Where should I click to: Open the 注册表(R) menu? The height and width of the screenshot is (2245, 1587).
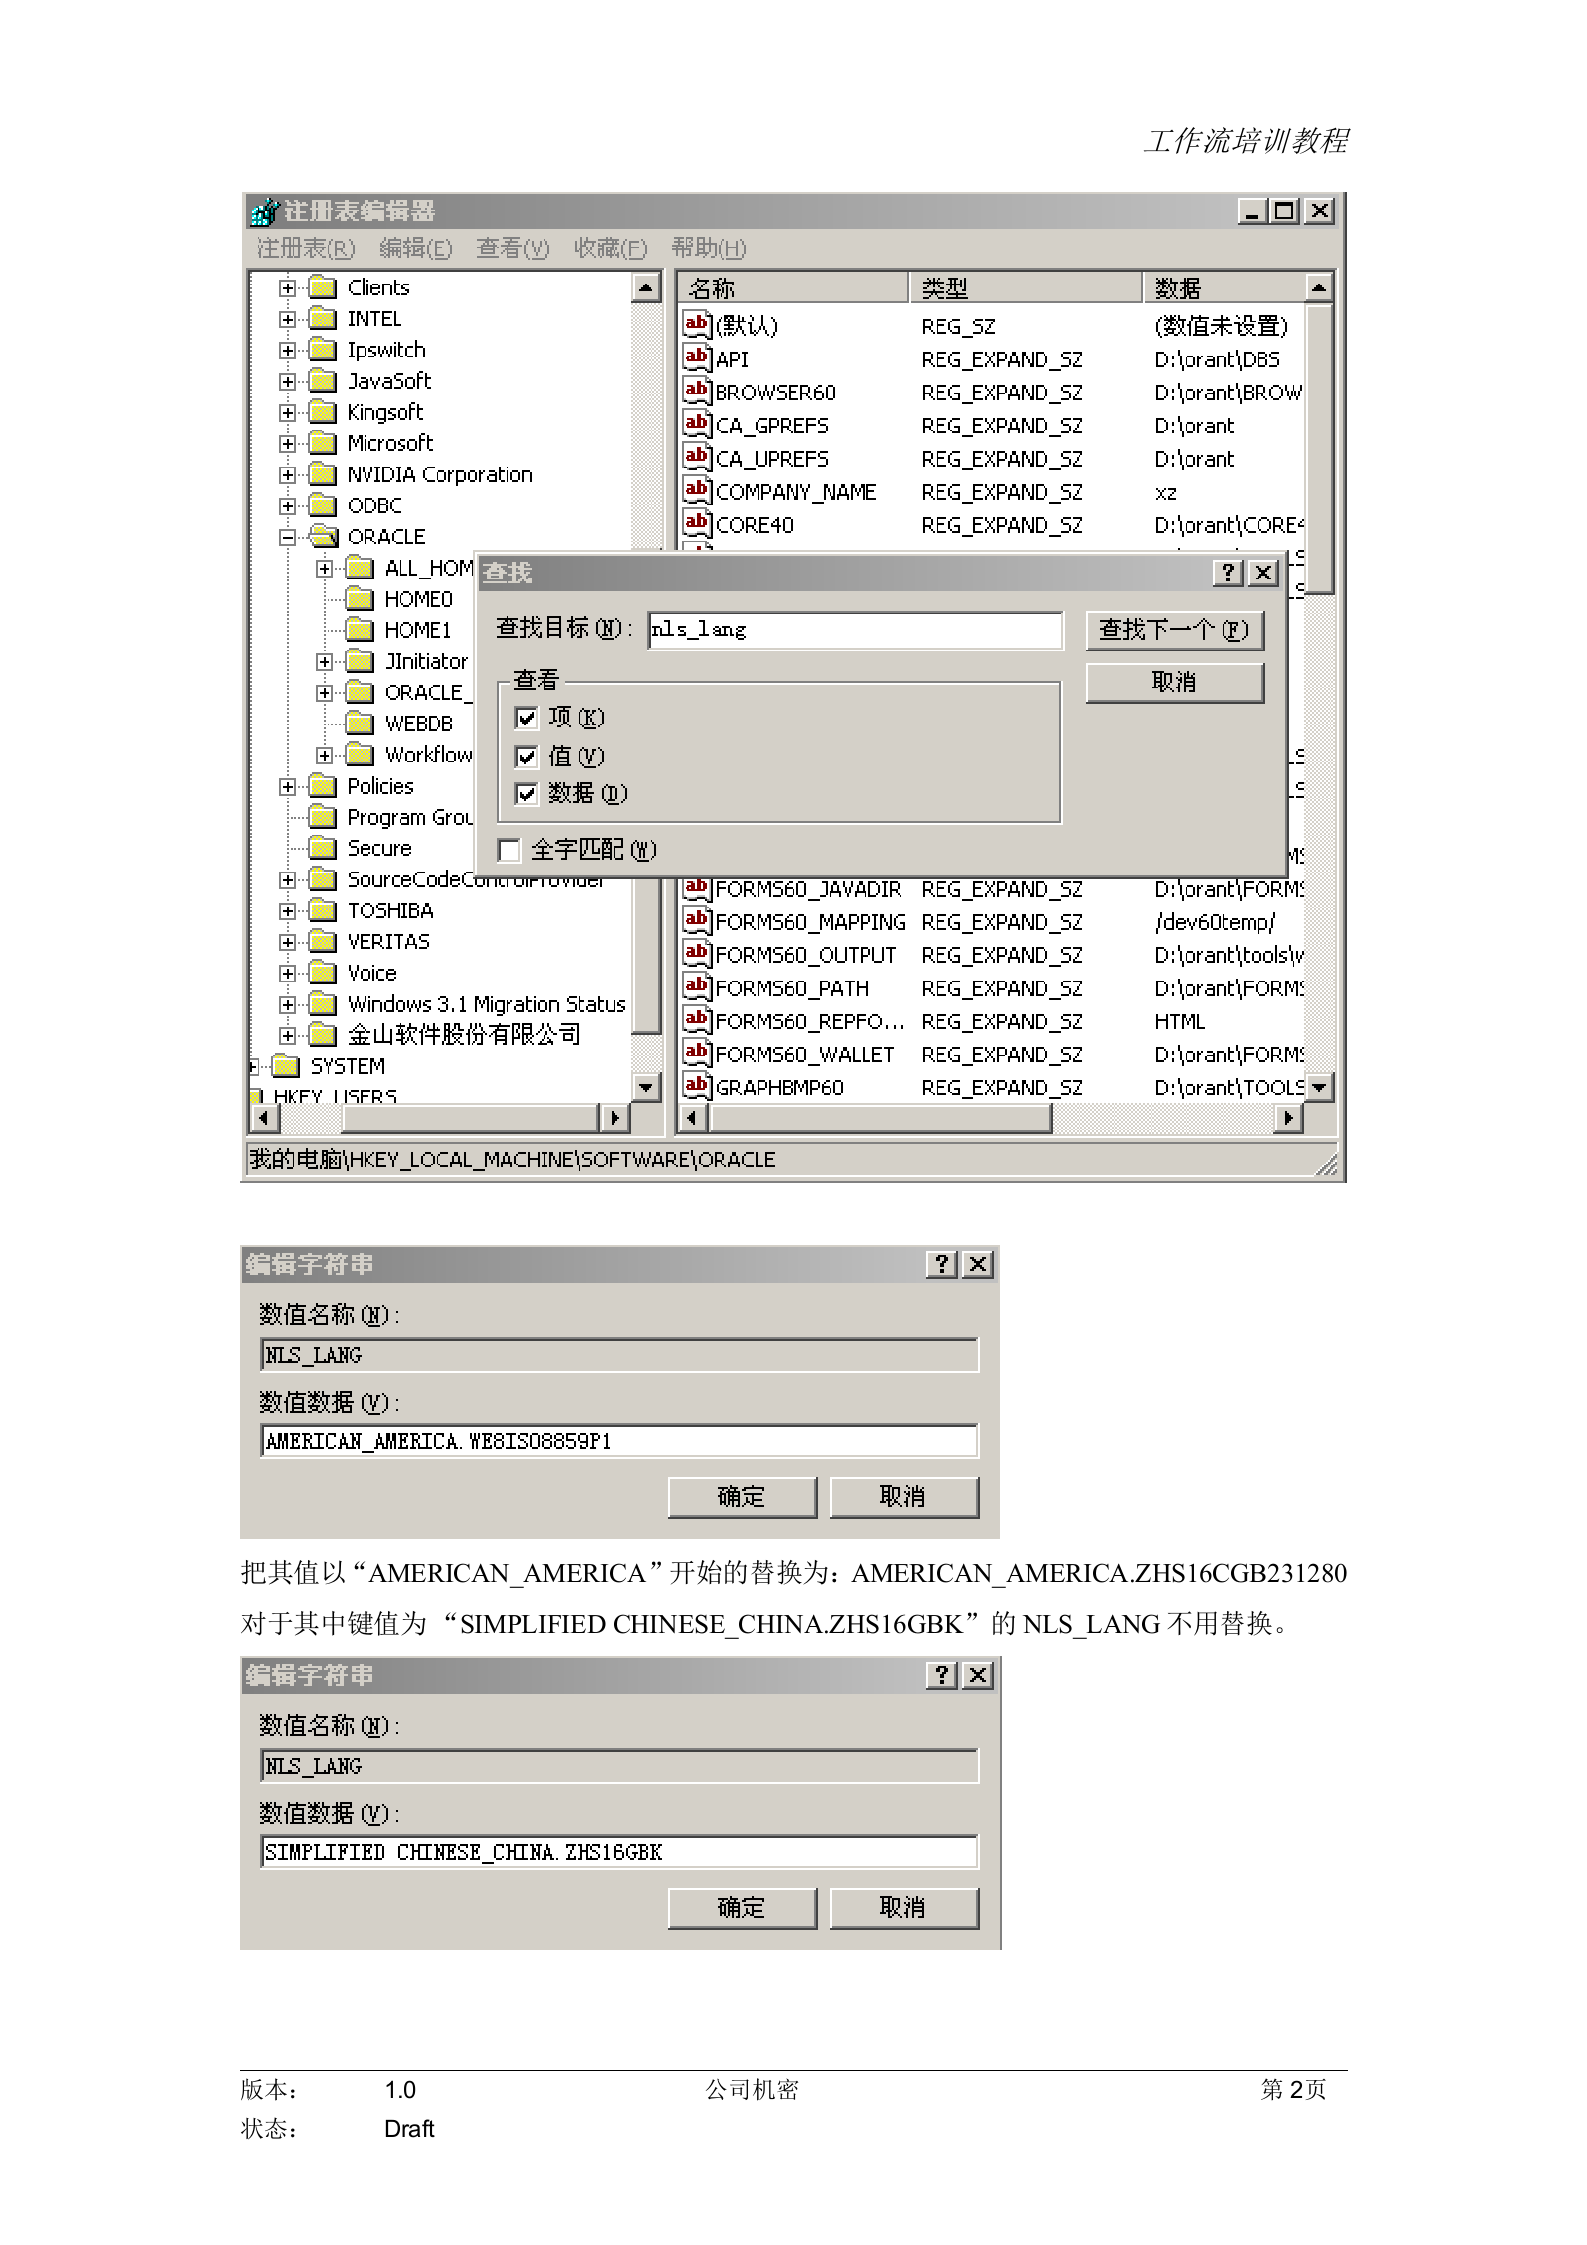(306, 248)
